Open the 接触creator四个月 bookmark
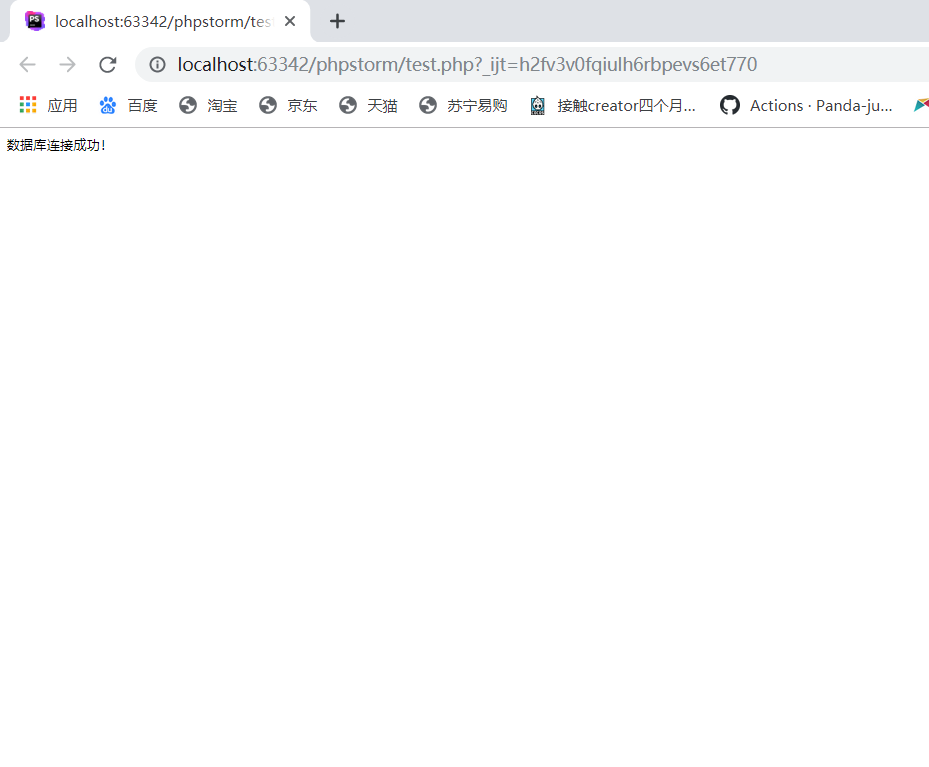The image size is (929, 767). pos(613,105)
